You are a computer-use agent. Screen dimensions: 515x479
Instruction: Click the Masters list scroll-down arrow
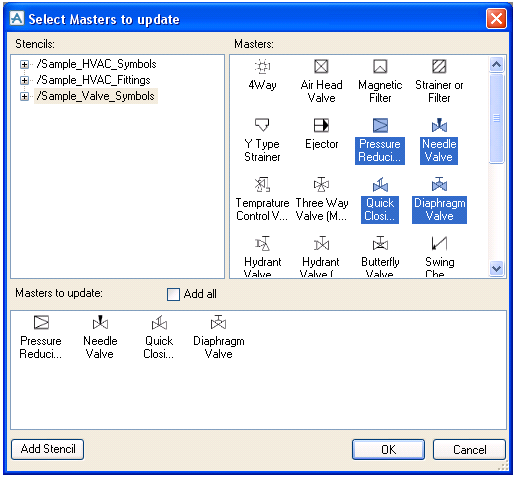497,268
